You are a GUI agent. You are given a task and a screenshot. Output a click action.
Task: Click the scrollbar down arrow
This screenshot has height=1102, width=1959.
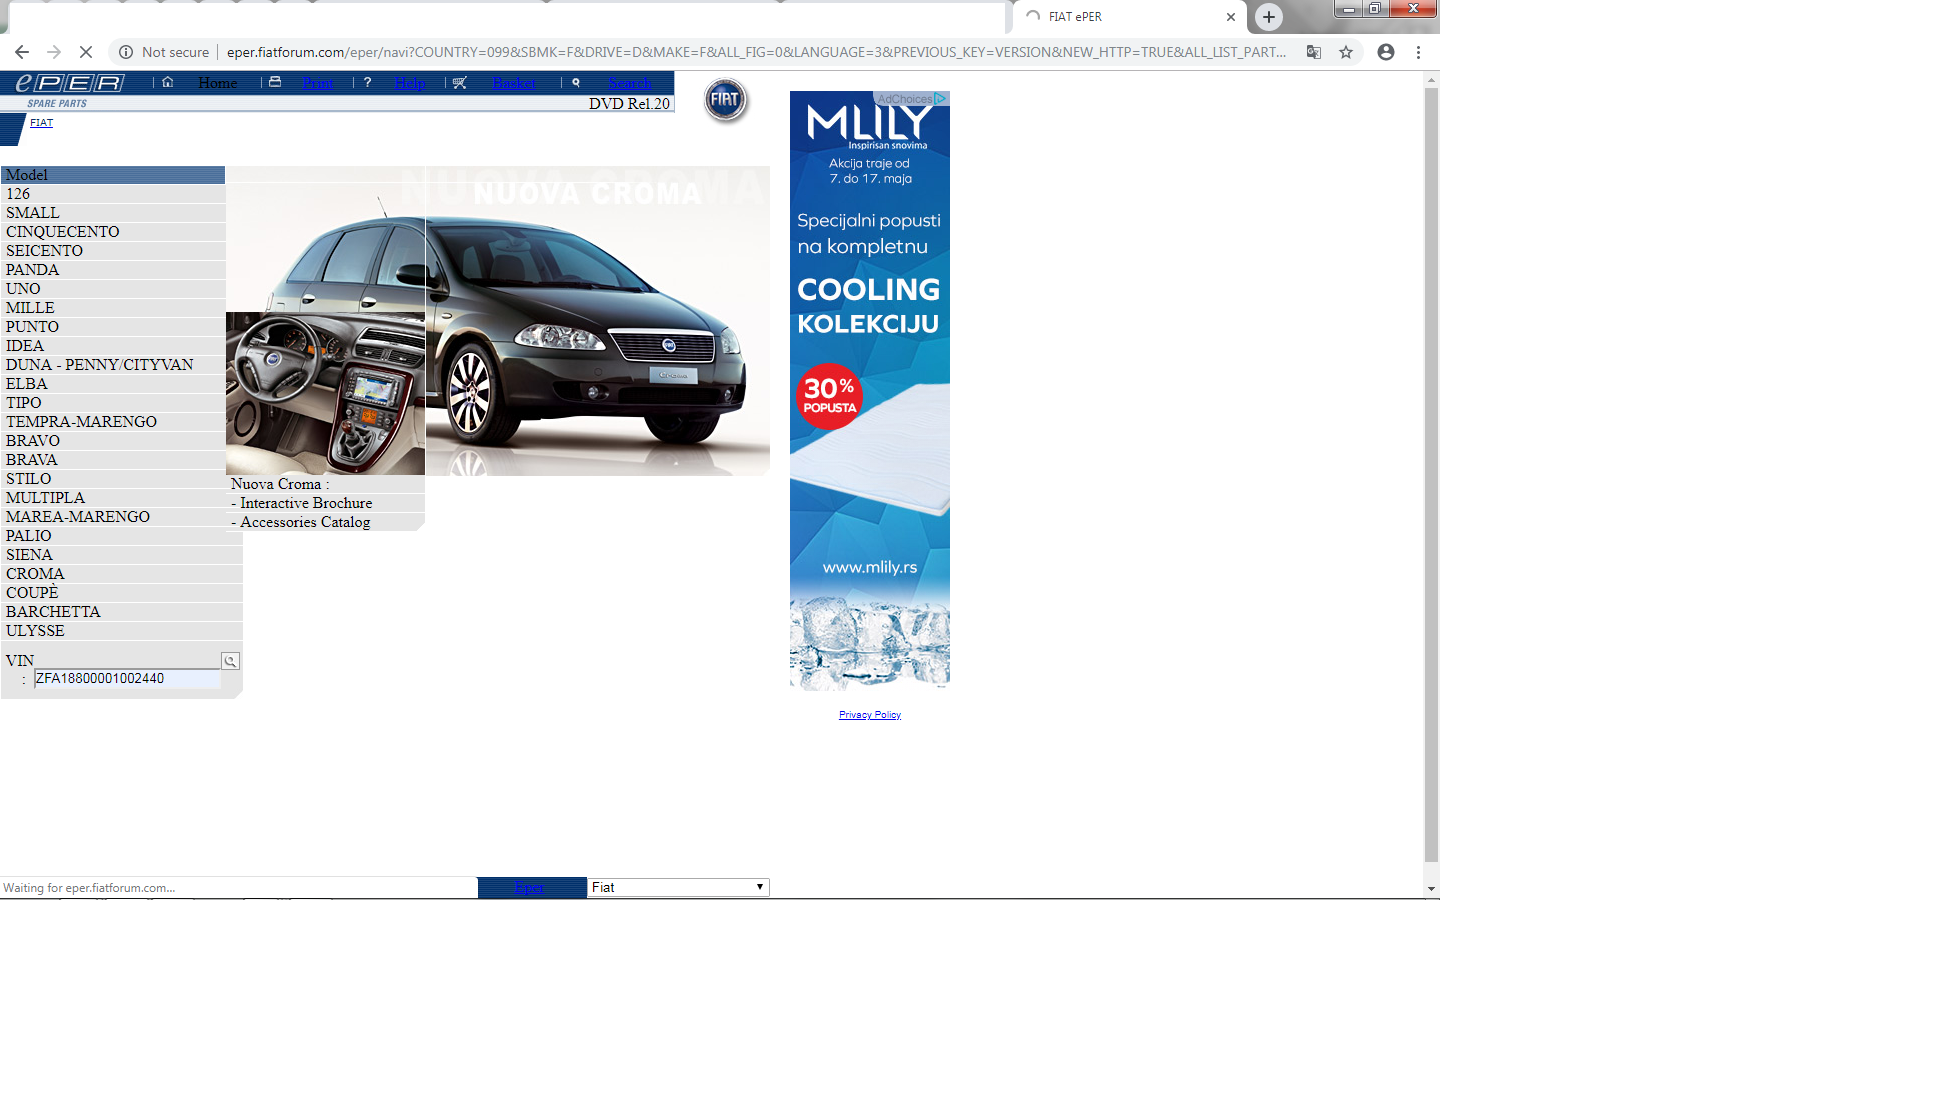point(1431,889)
